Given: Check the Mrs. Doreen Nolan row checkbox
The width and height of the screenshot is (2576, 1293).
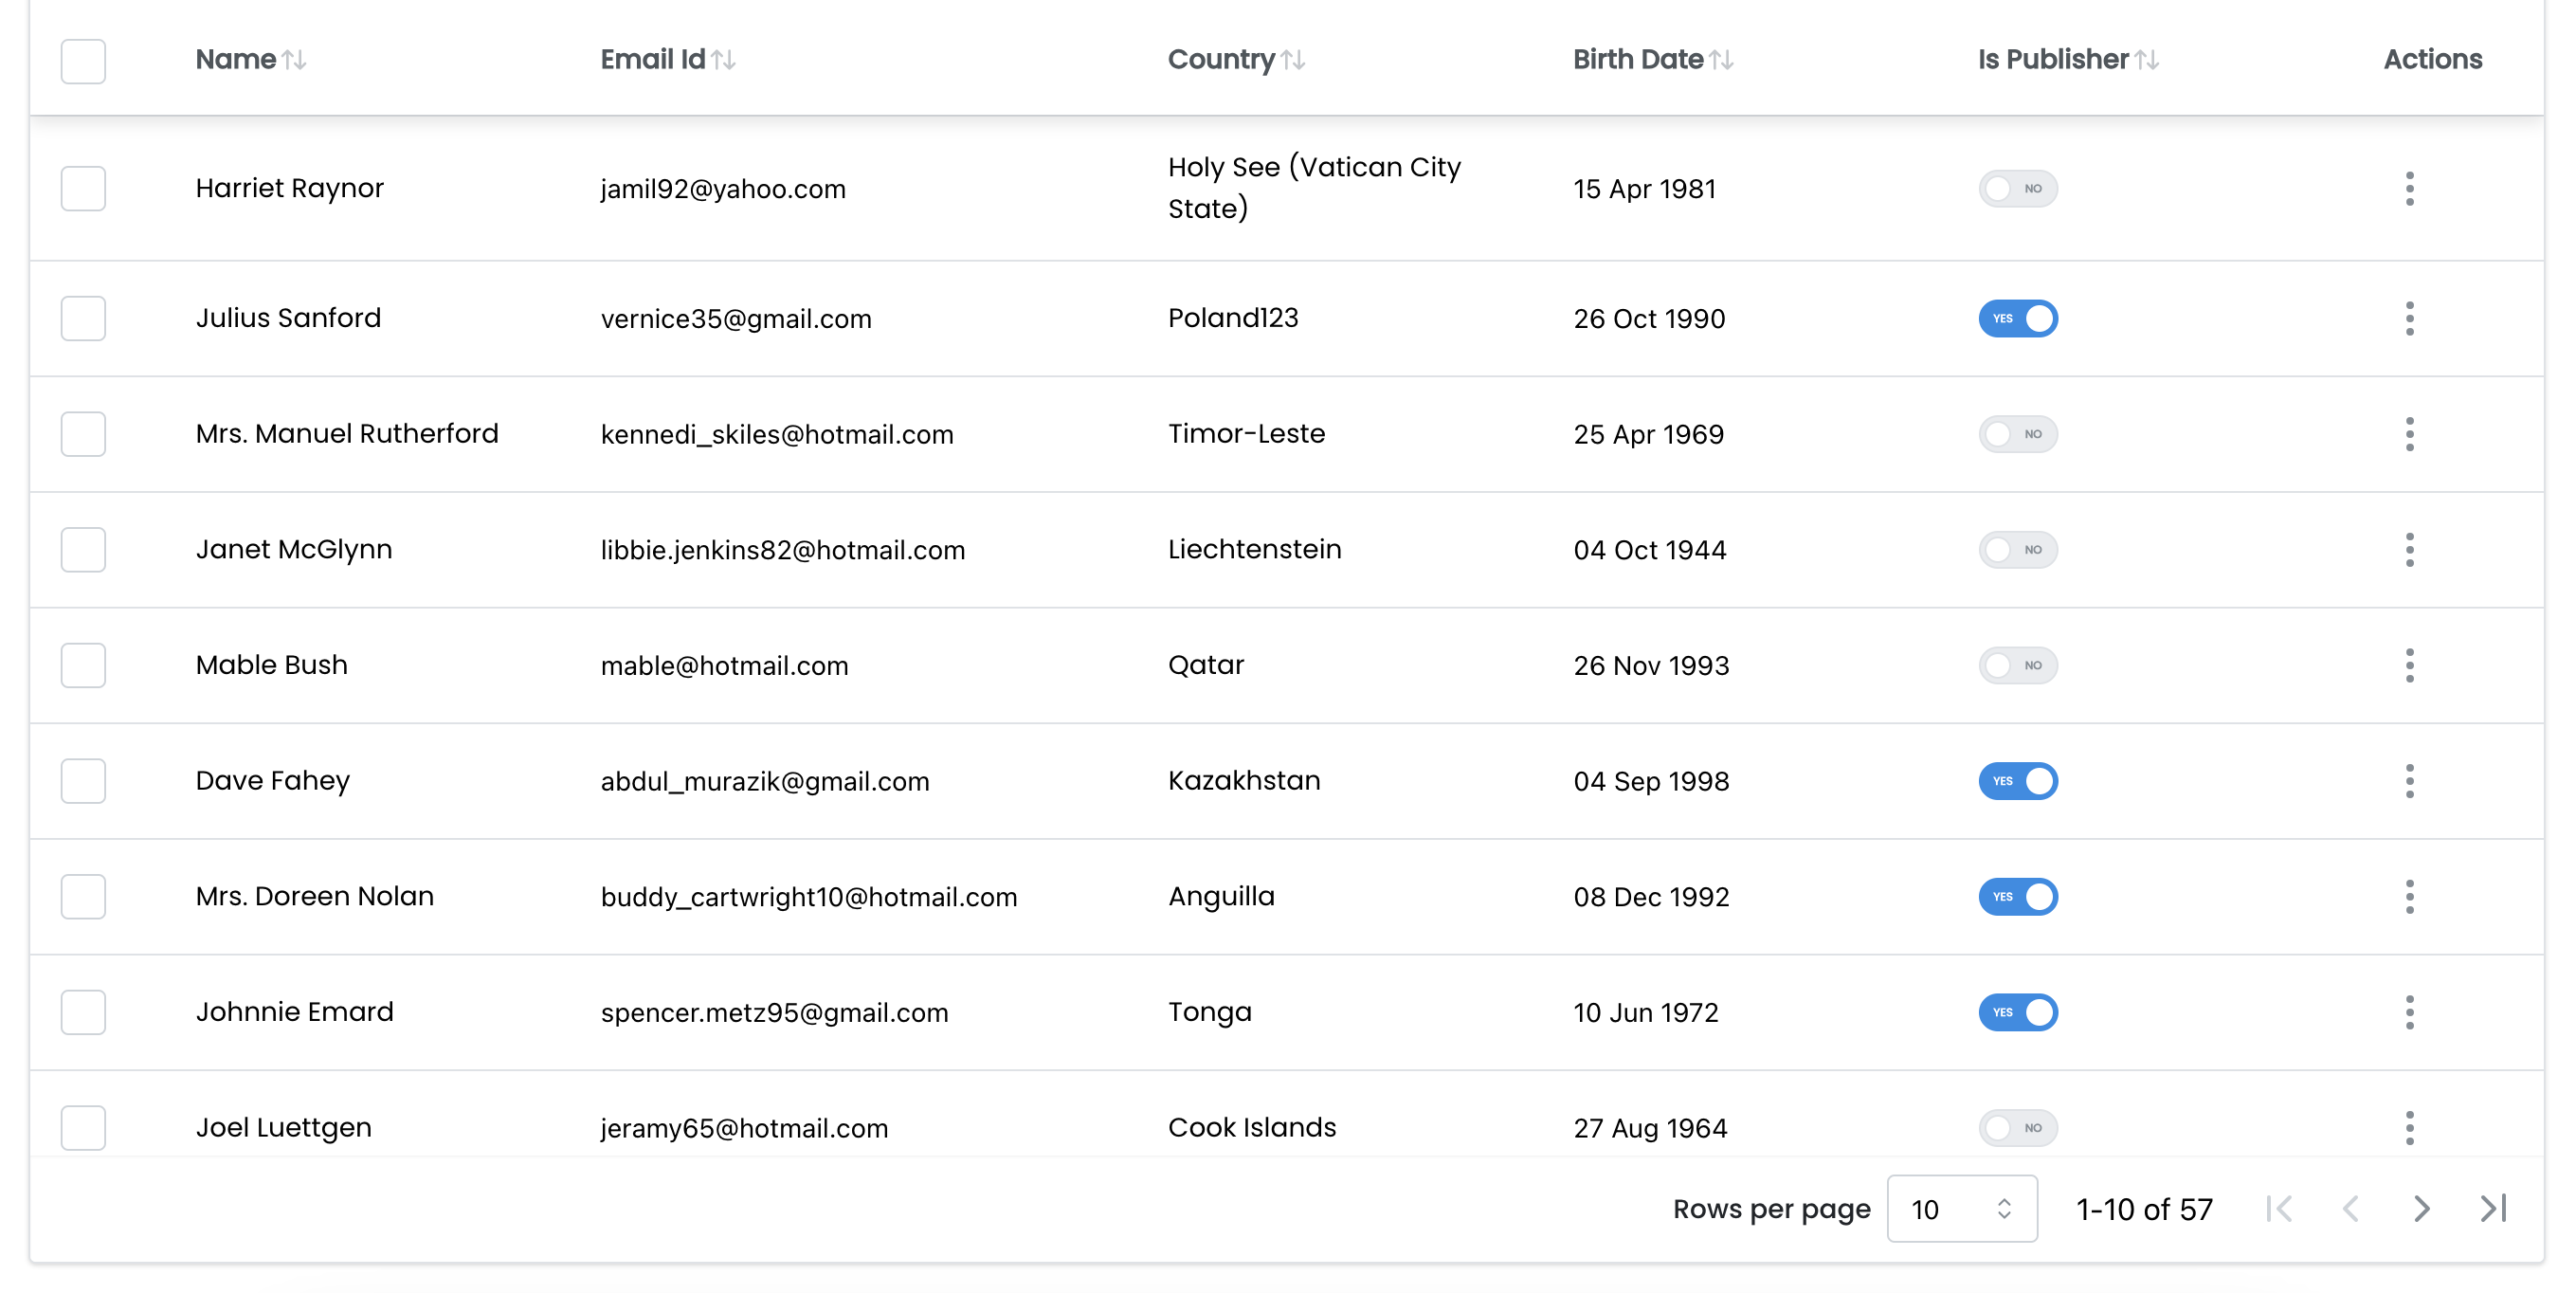Looking at the screenshot, I should [x=83, y=897].
